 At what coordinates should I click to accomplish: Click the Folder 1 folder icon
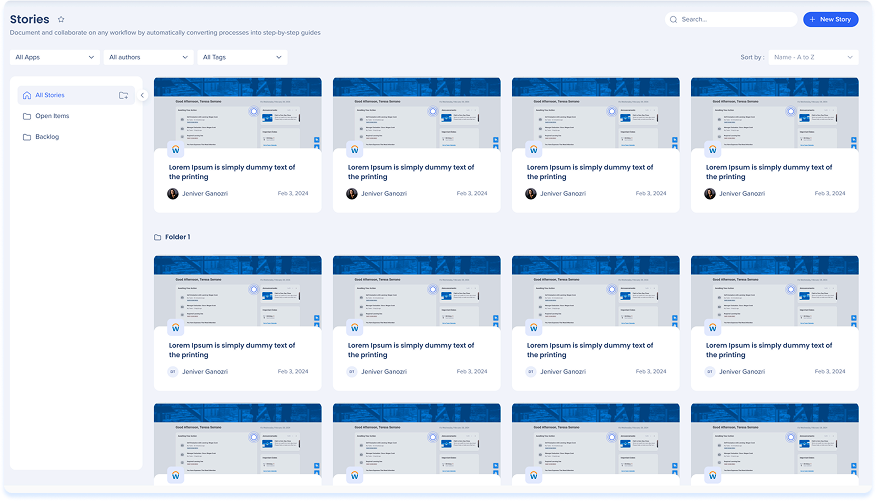tap(157, 237)
